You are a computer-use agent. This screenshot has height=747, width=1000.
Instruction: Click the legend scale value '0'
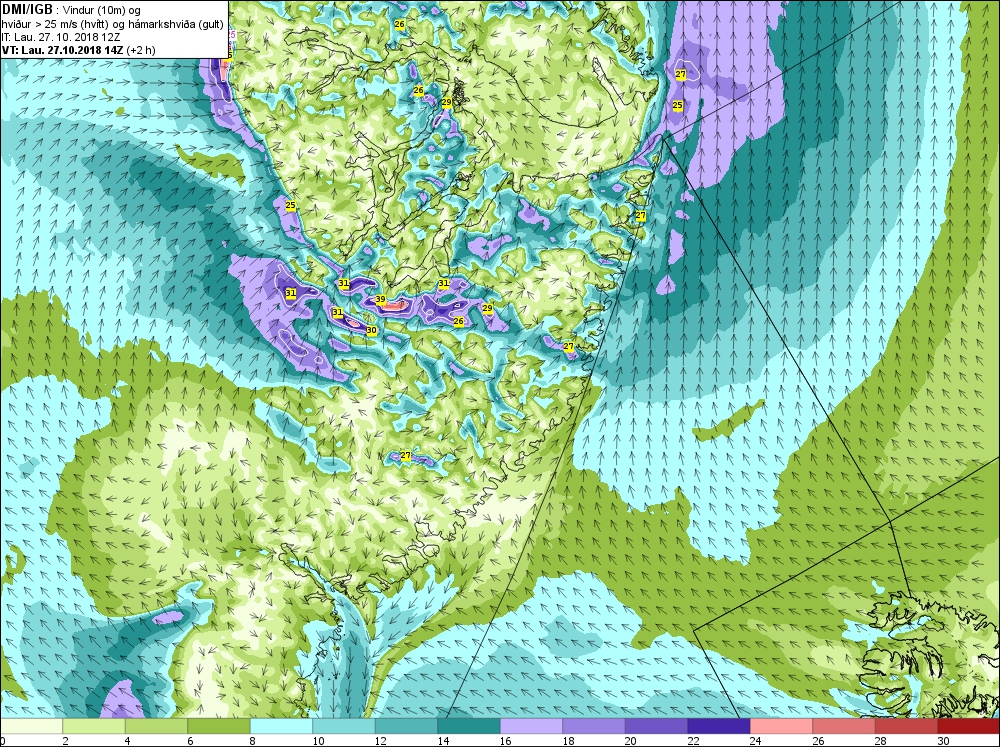tap(3, 741)
